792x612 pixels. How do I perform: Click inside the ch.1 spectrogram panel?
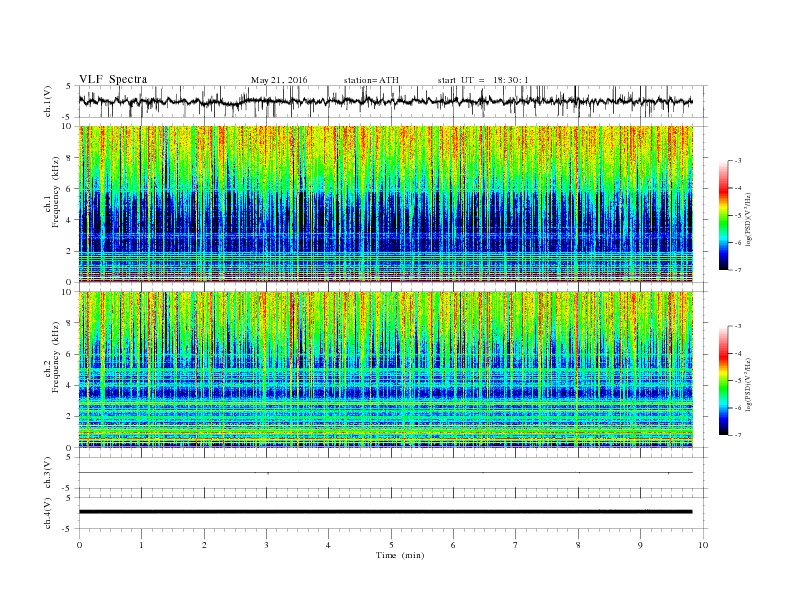pyautogui.click(x=385, y=204)
